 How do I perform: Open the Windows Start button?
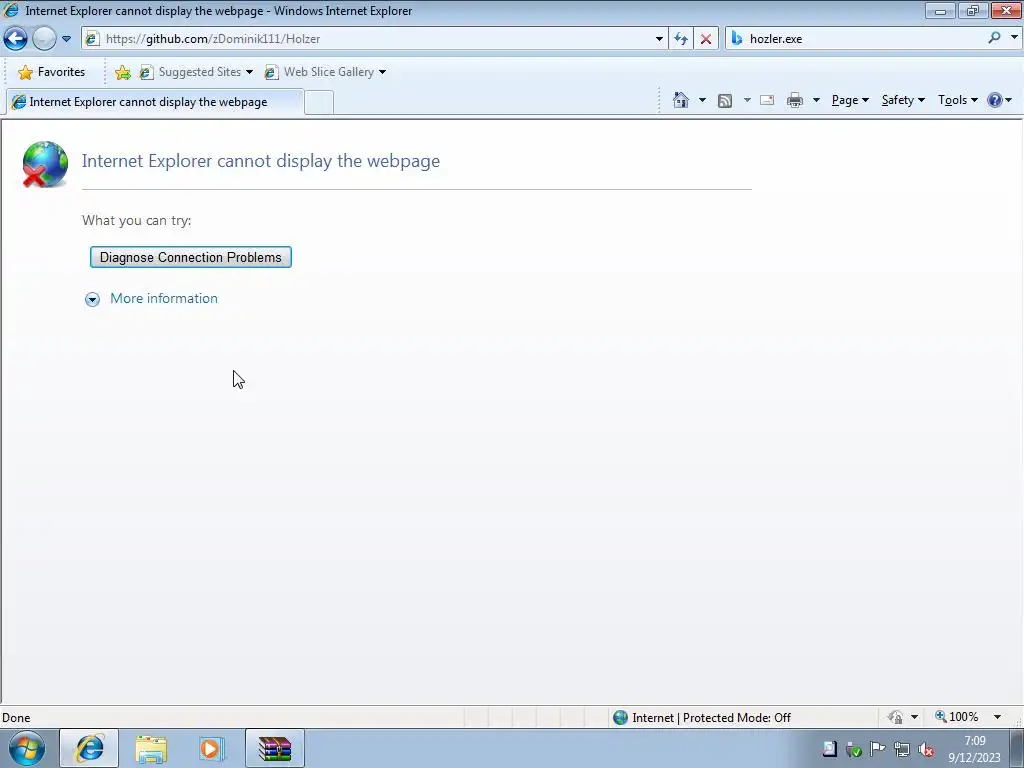pos(27,748)
